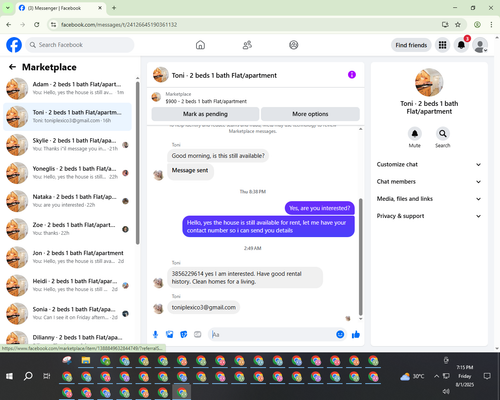Open Zoe's conversation

67,229
